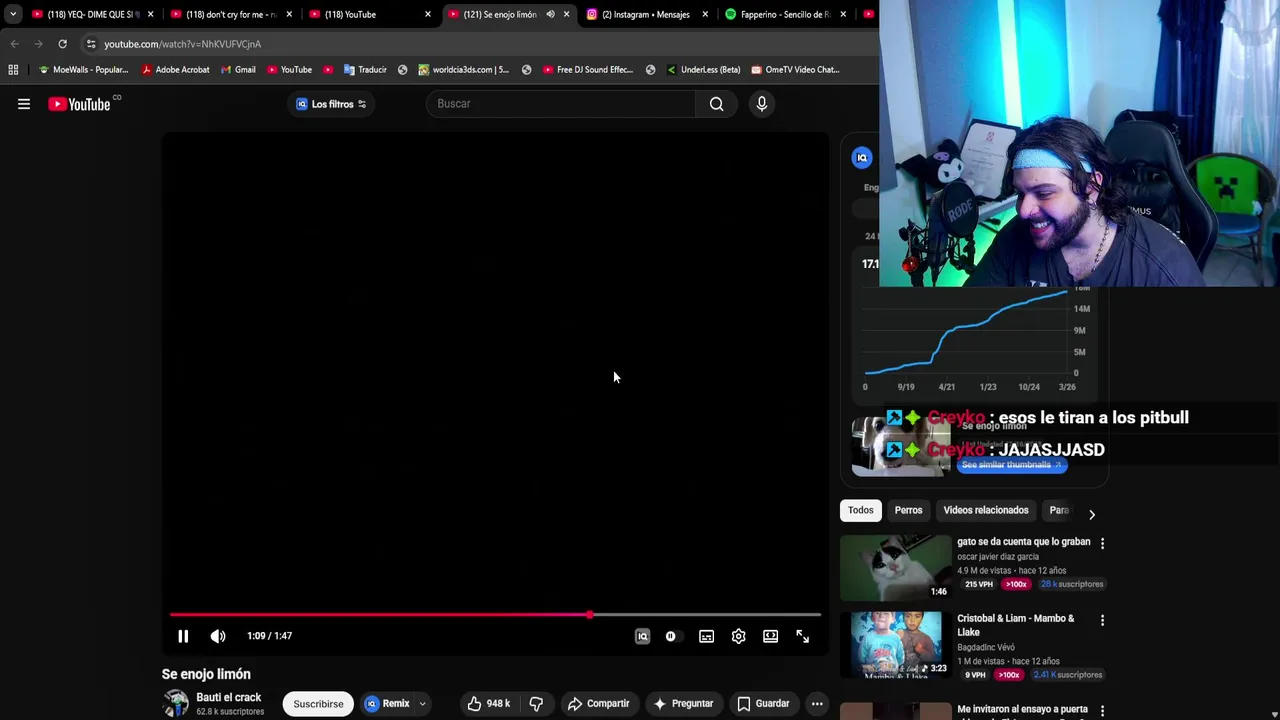Screen dimensions: 1280x720
Task: Open the player settings gear
Action: pyautogui.click(x=738, y=636)
